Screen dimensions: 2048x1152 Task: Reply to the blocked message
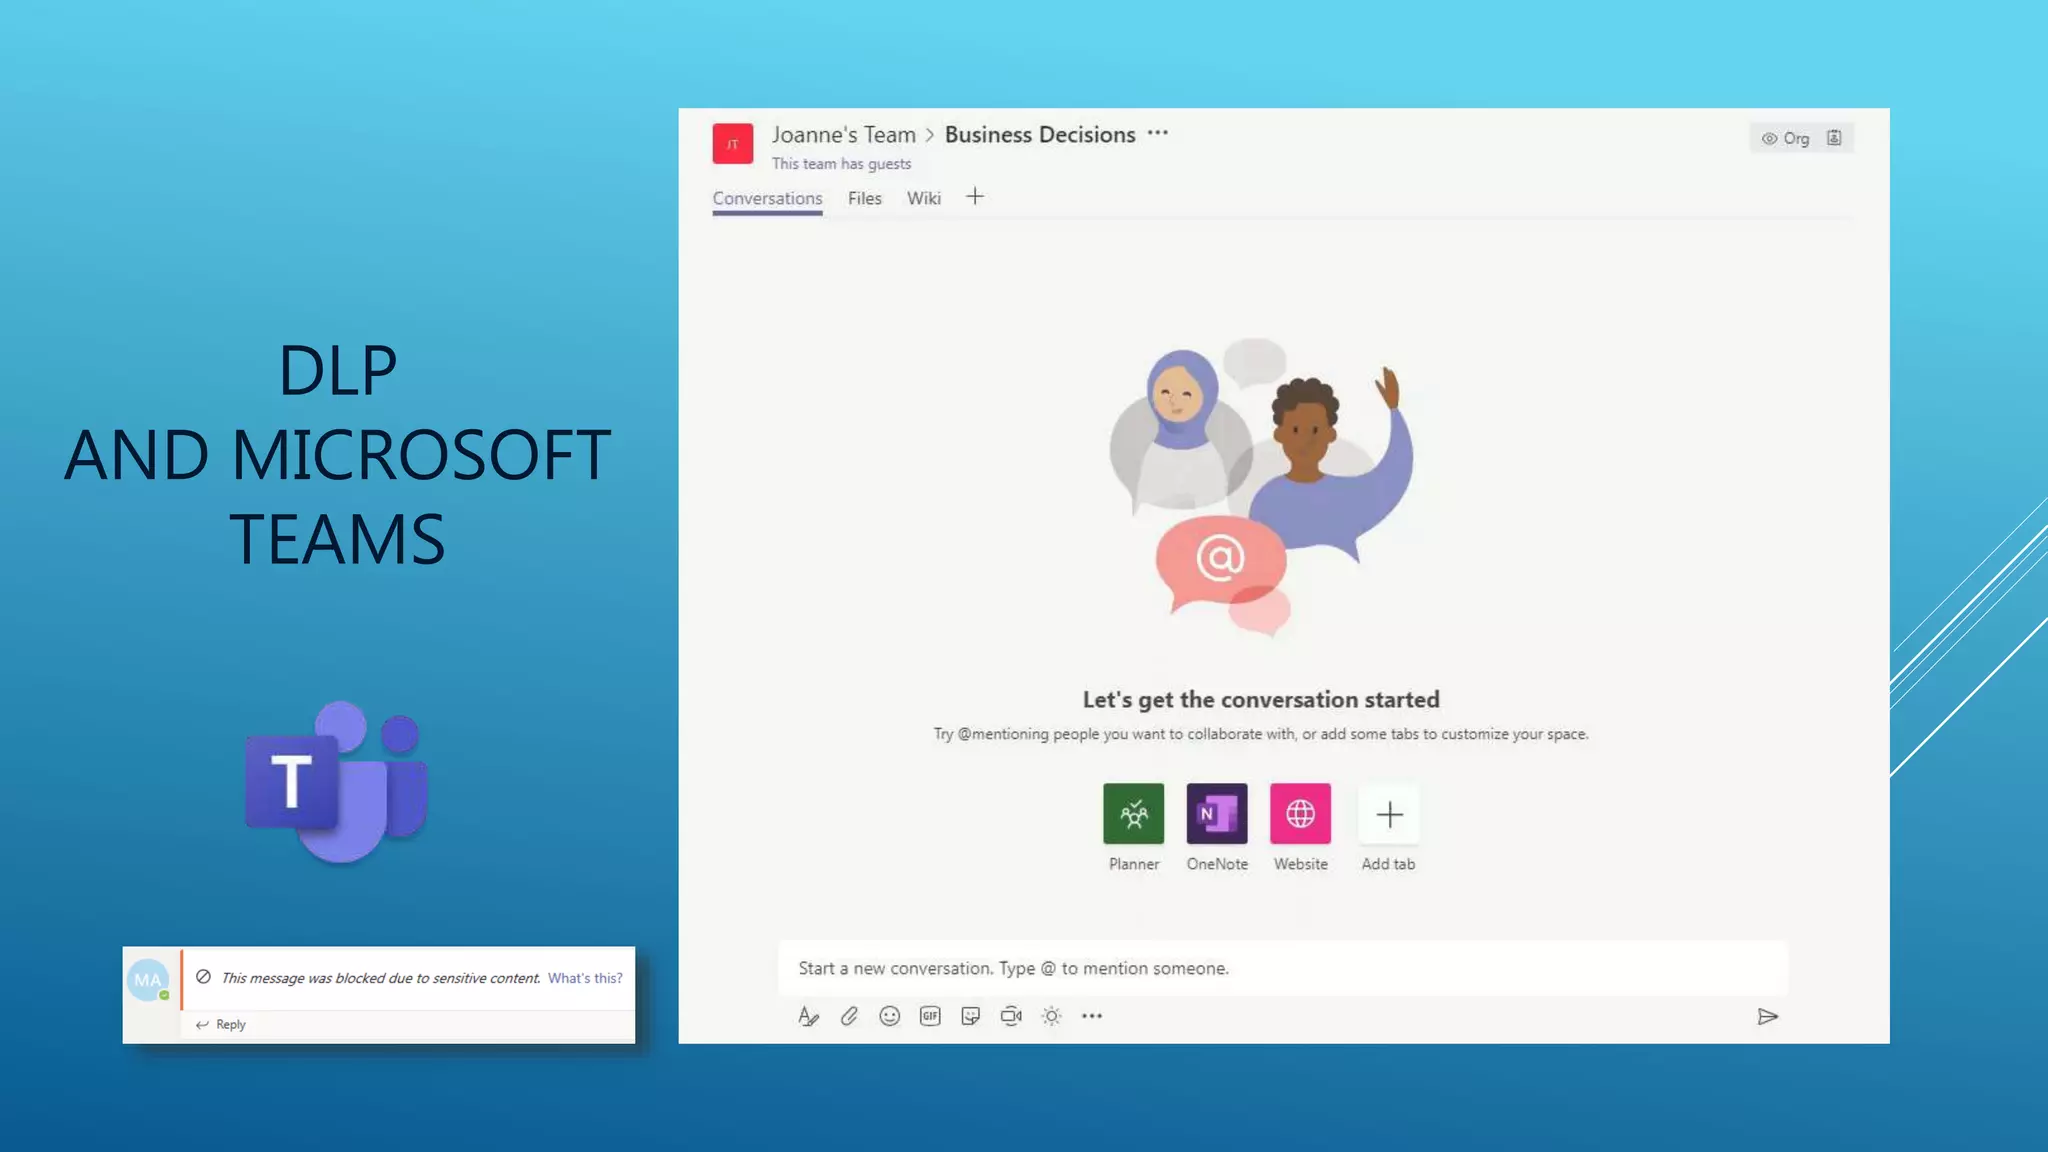221,1024
